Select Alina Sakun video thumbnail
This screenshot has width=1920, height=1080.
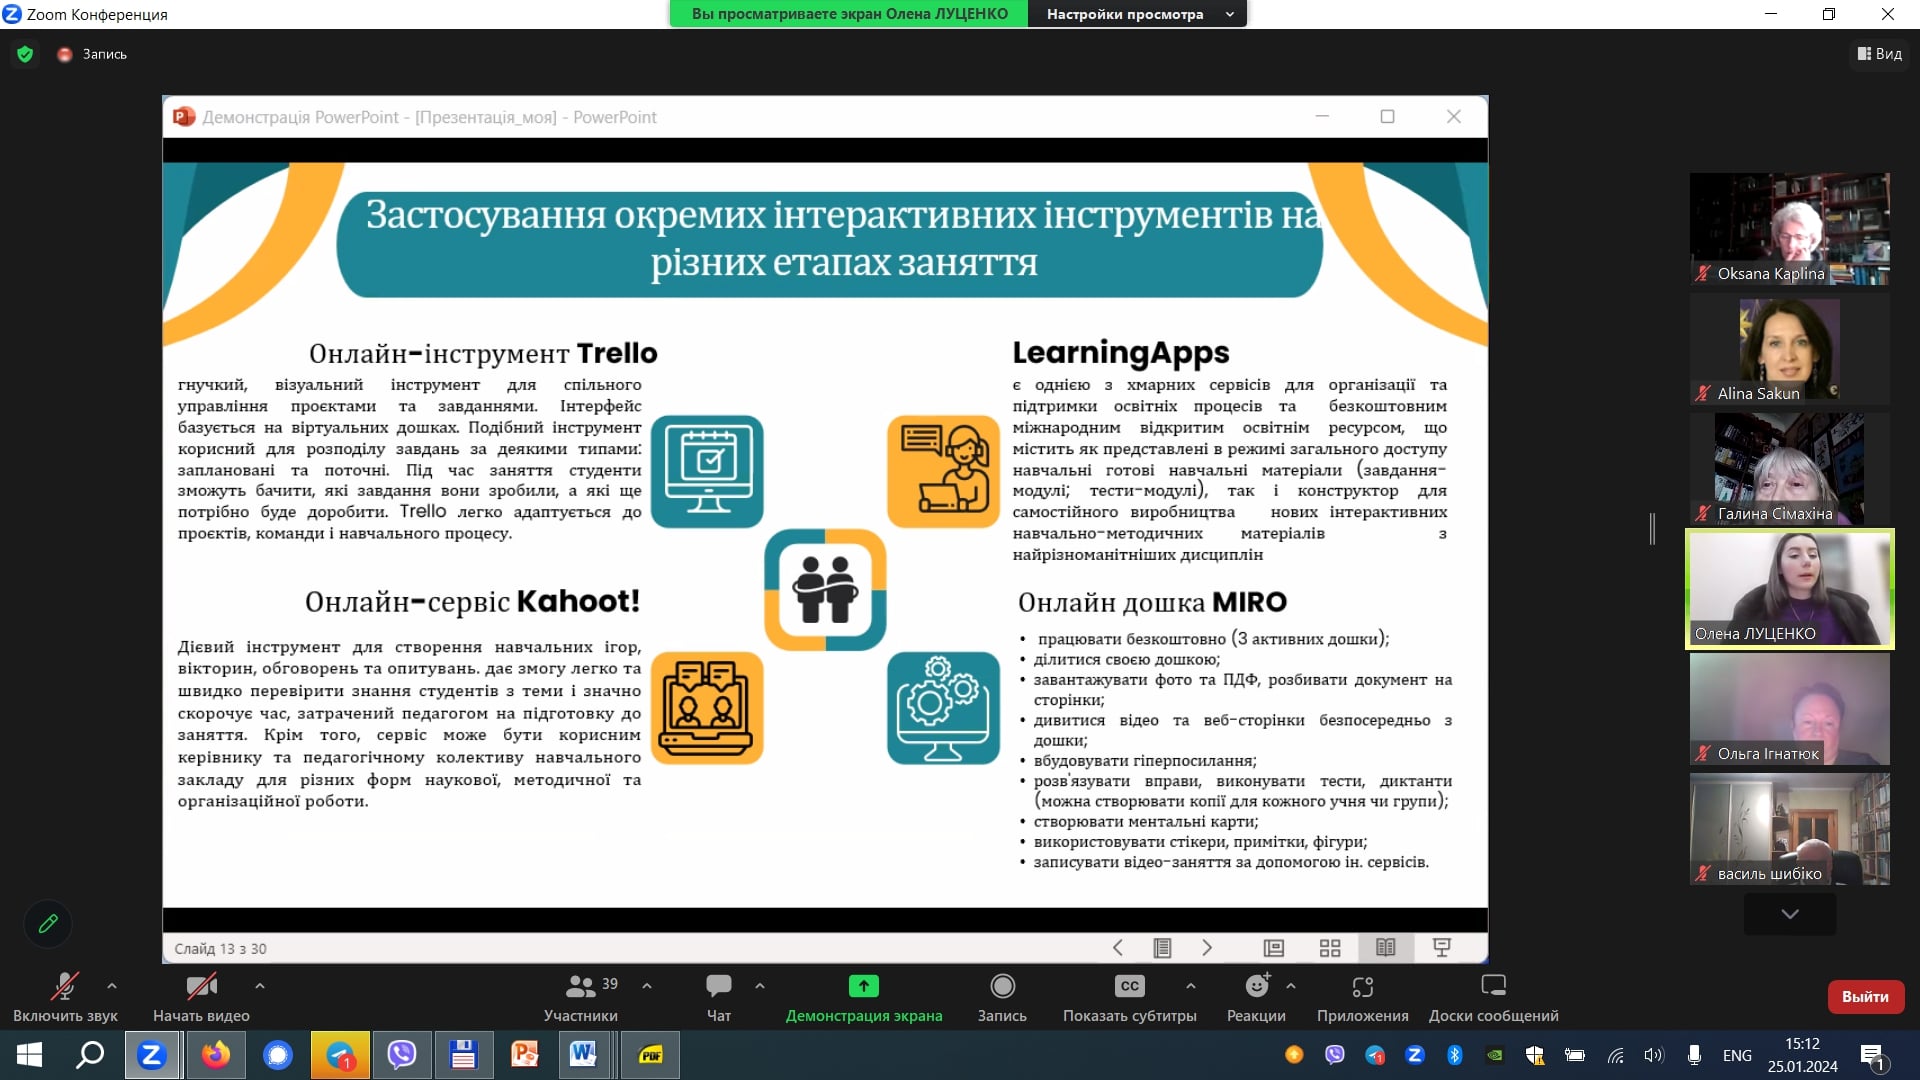coord(1790,349)
